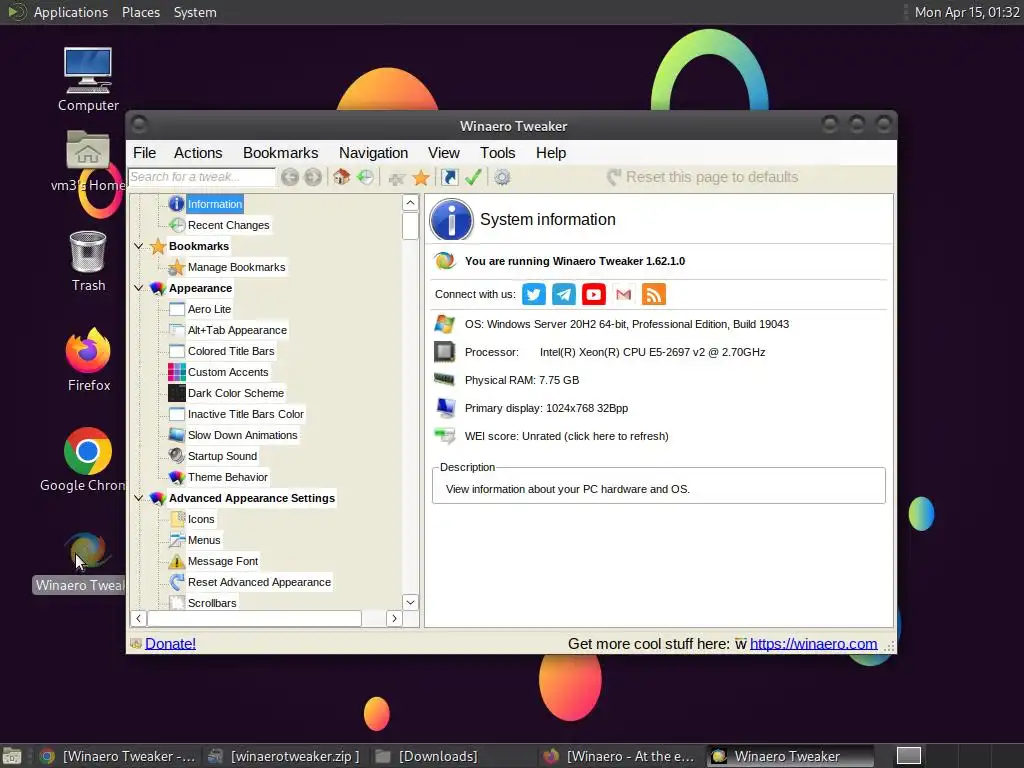The width and height of the screenshot is (1024, 768).
Task: Collapse Advanced Appearance Settings section
Action: [138, 498]
